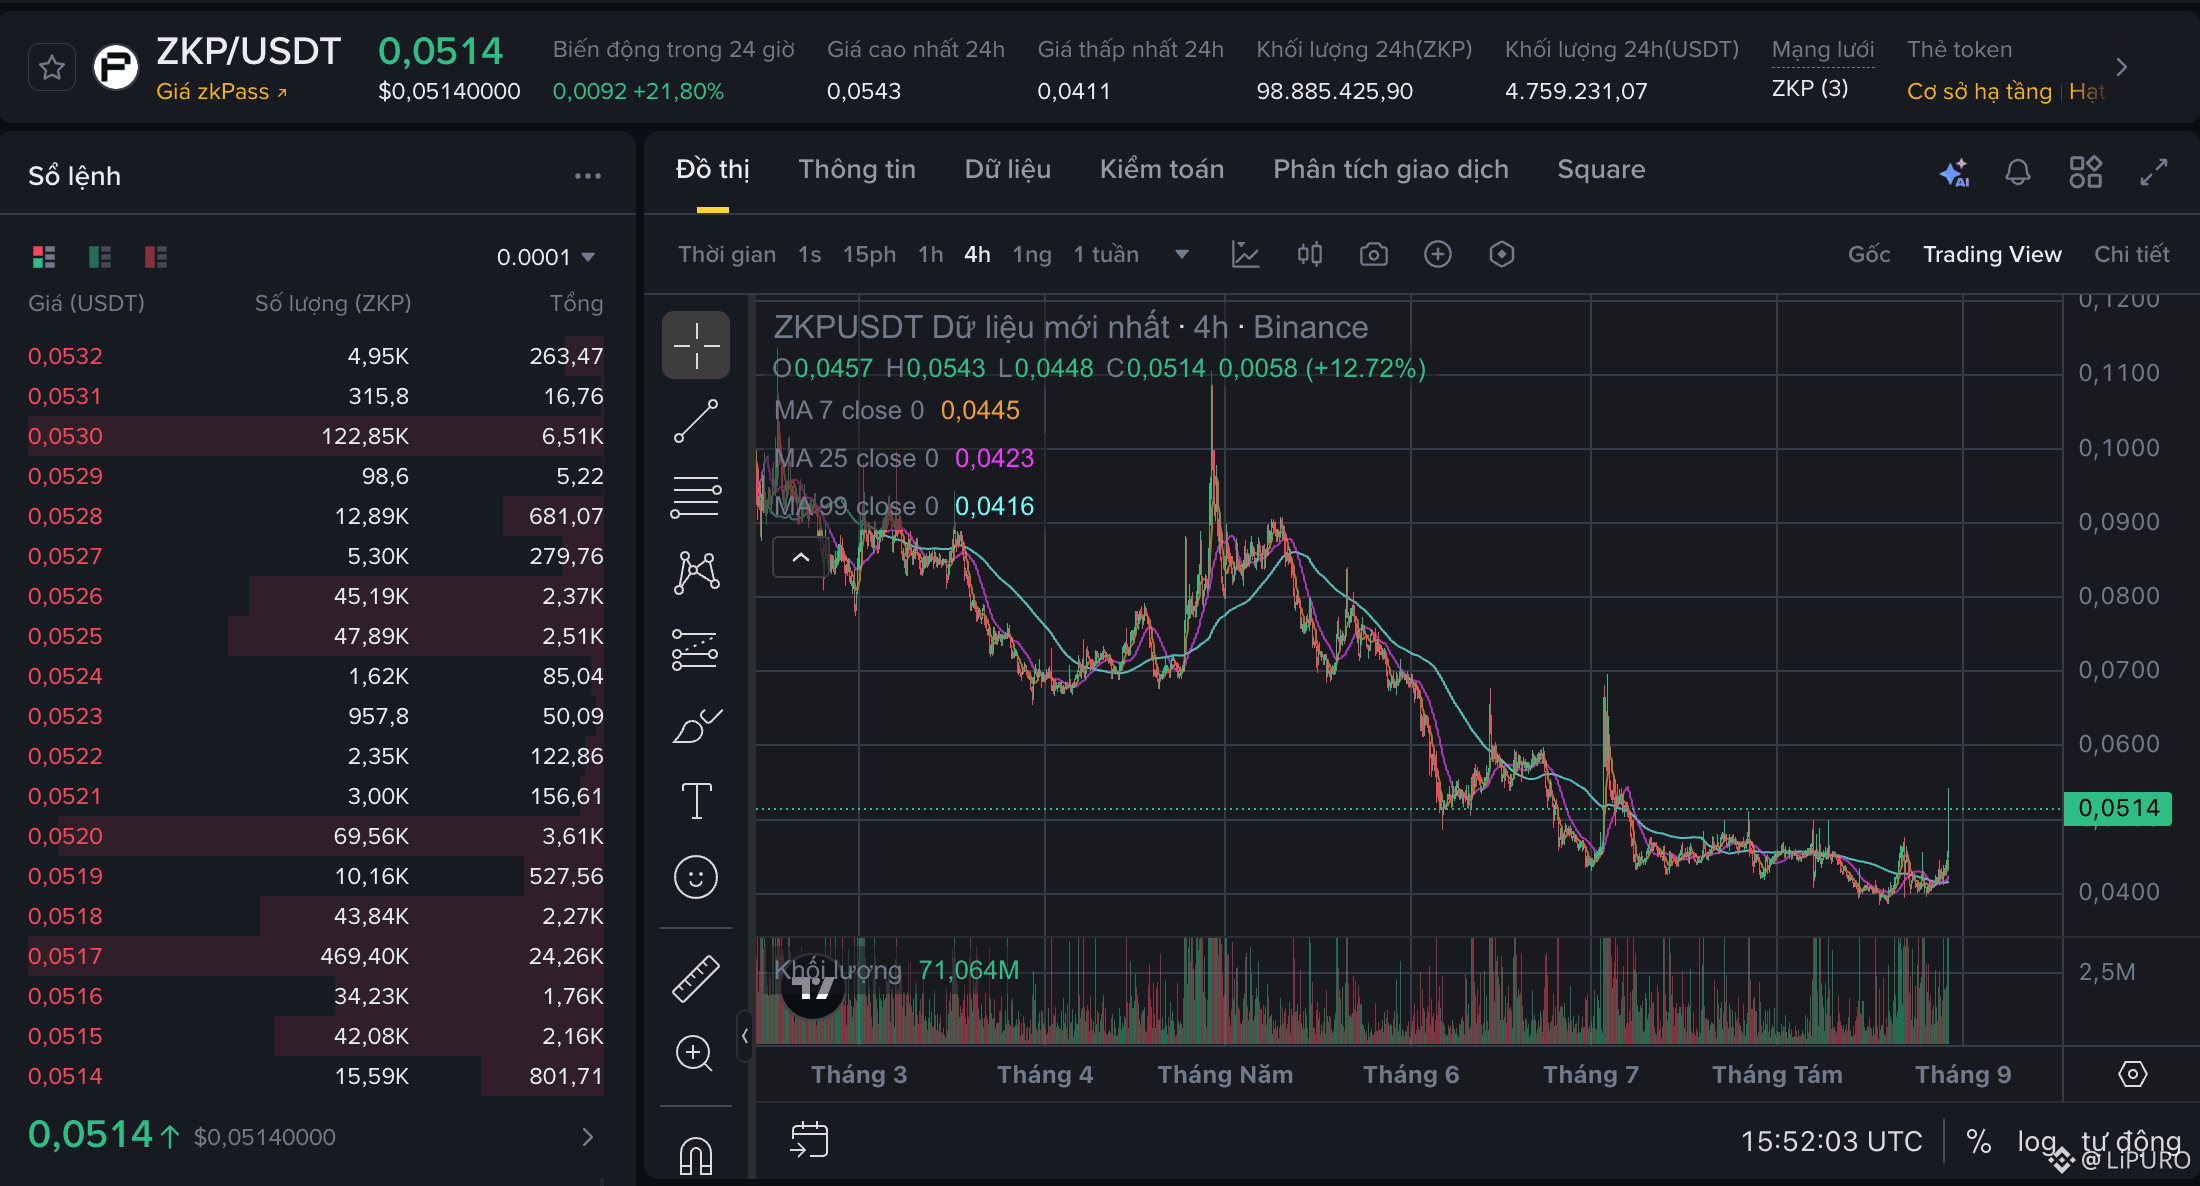Select the trend line drawing tool

(x=696, y=421)
